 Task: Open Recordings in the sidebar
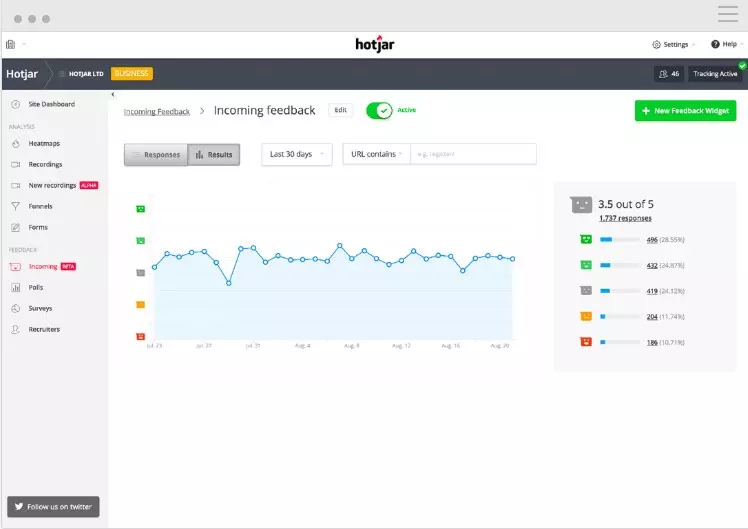45,165
